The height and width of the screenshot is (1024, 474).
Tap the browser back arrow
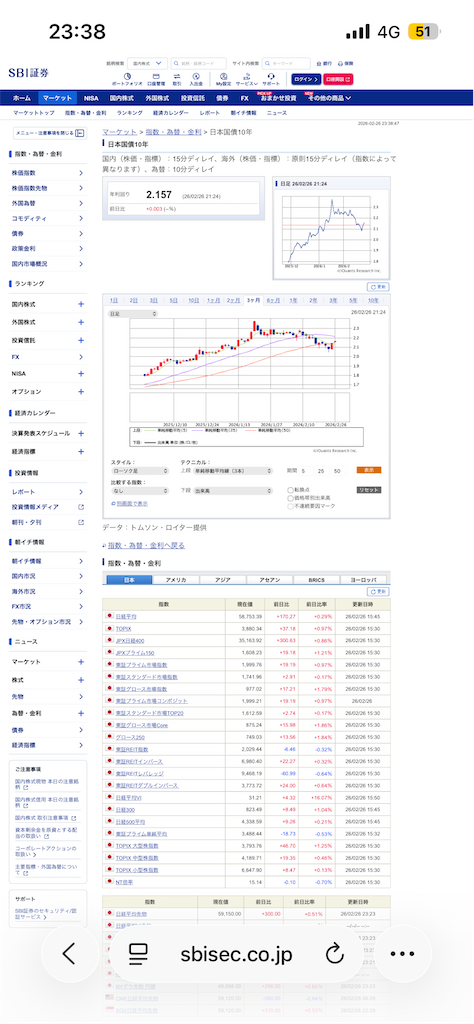coord(69,954)
